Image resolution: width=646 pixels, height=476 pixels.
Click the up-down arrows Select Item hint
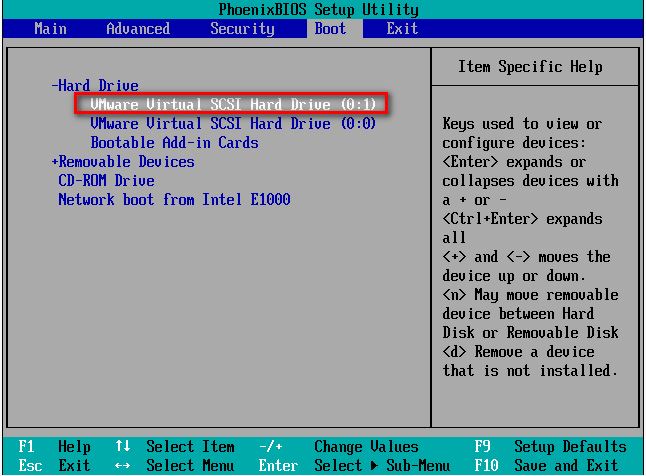(x=175, y=446)
